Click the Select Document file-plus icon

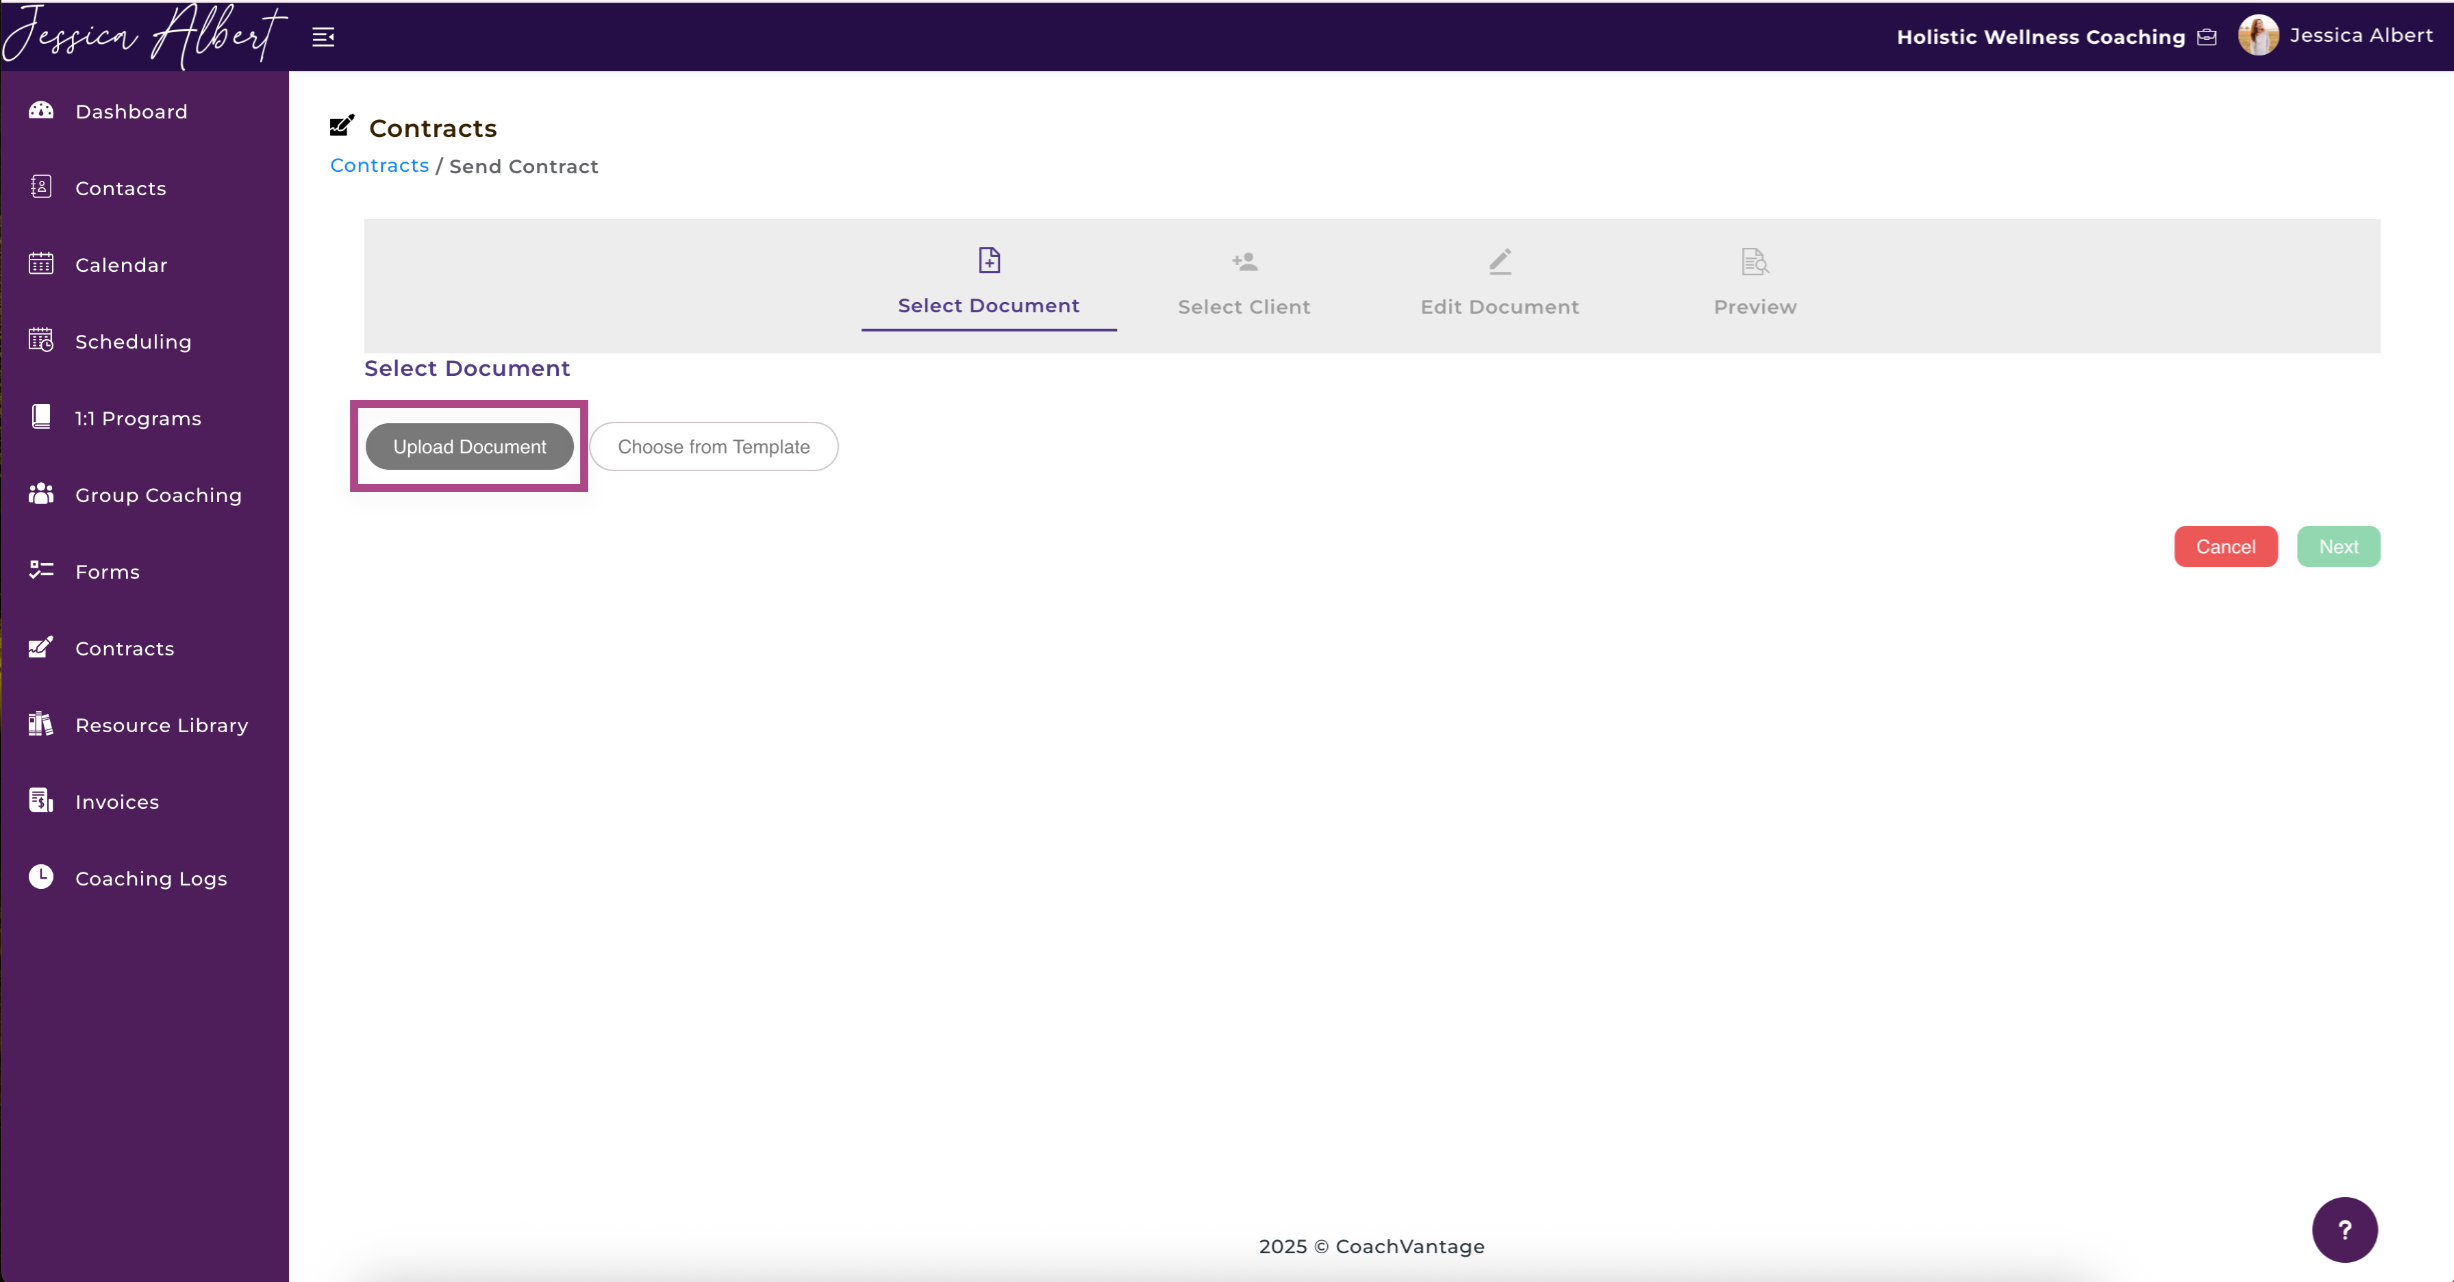coord(989,261)
